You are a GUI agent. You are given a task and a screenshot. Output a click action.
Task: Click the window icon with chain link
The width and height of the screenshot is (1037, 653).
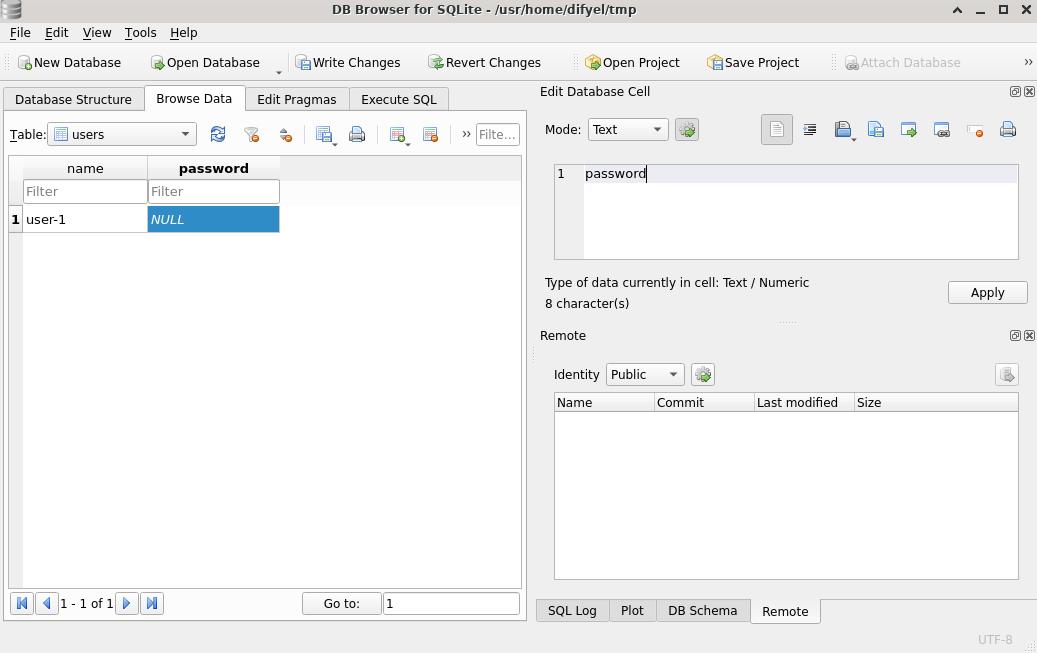942,130
